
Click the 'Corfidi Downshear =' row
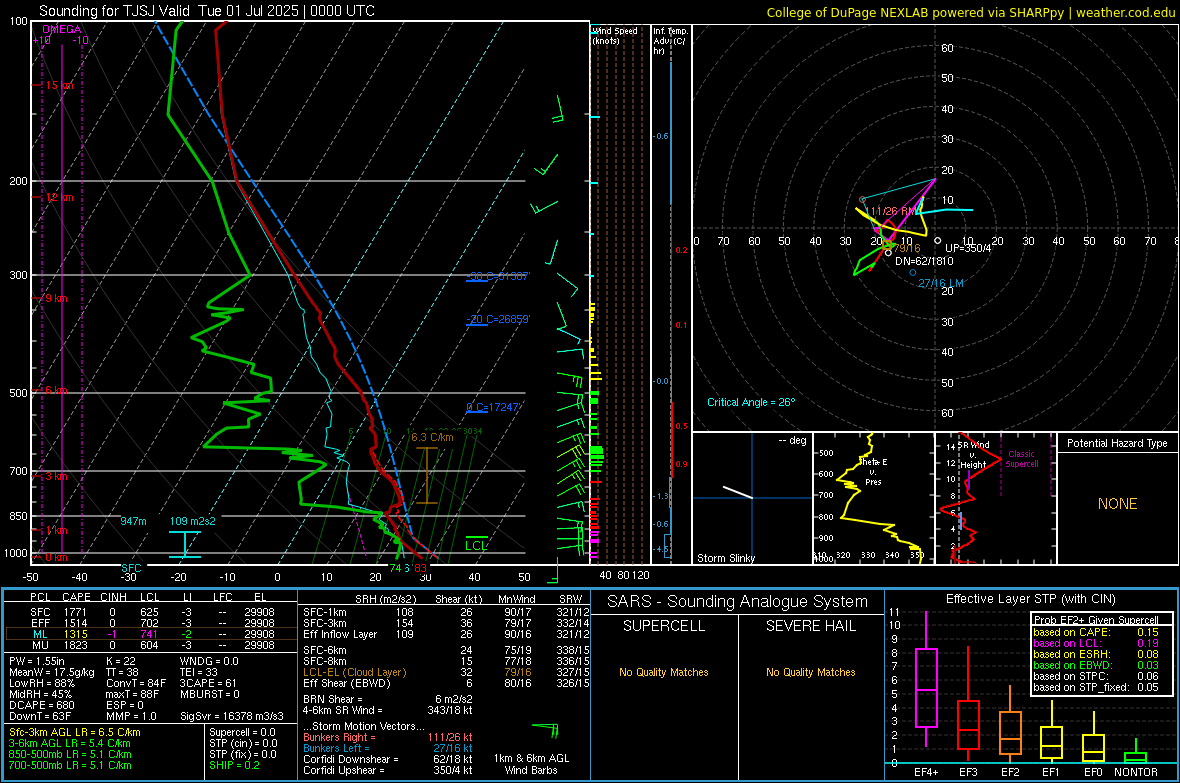pos(388,759)
